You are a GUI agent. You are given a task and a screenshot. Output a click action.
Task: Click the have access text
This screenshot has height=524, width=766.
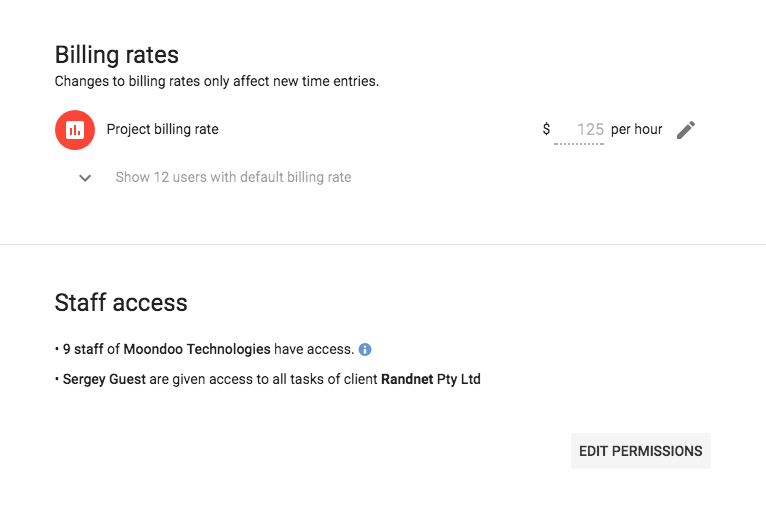pos(314,349)
